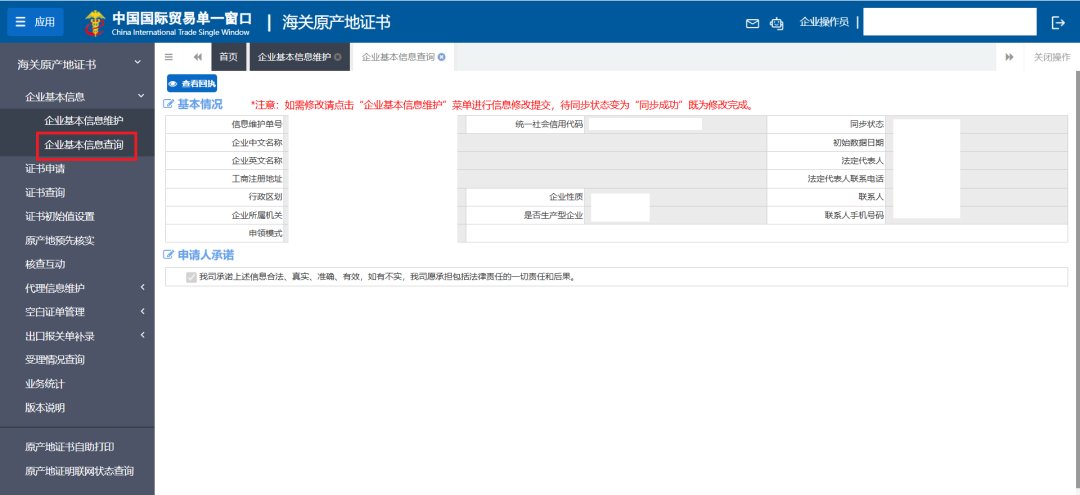The height and width of the screenshot is (495, 1080).
Task: Click the 工商注册地址 label
Action: pos(257,179)
